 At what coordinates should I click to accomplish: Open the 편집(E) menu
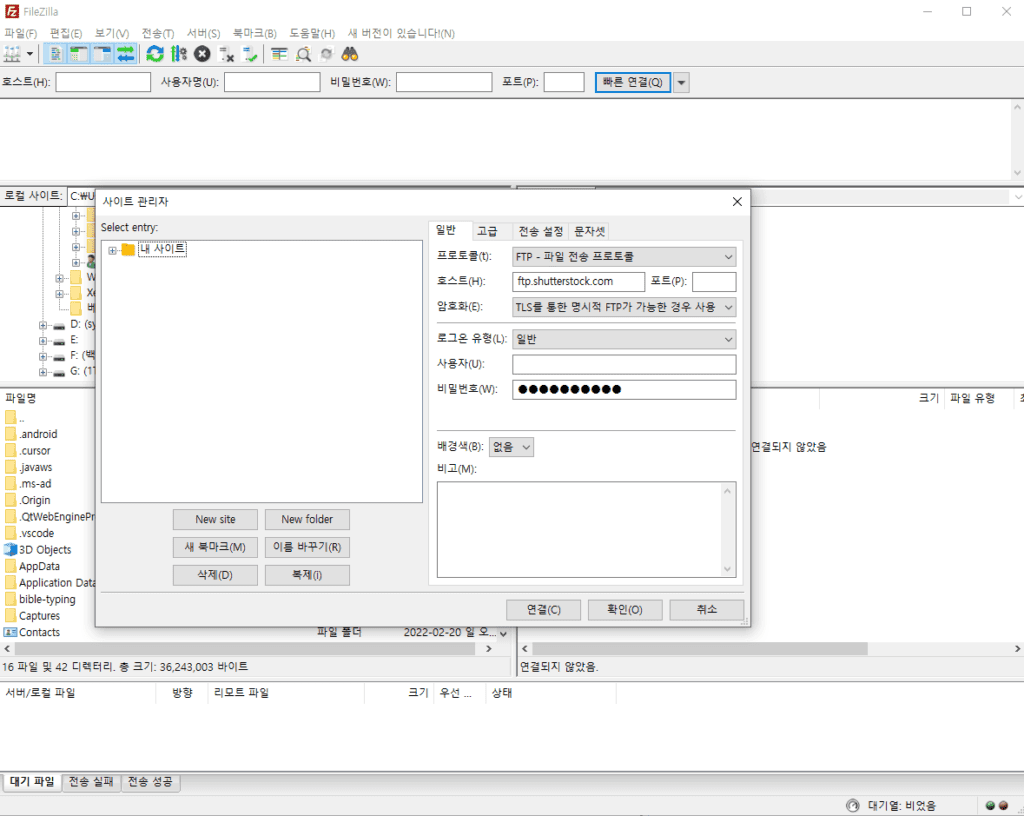[66, 33]
